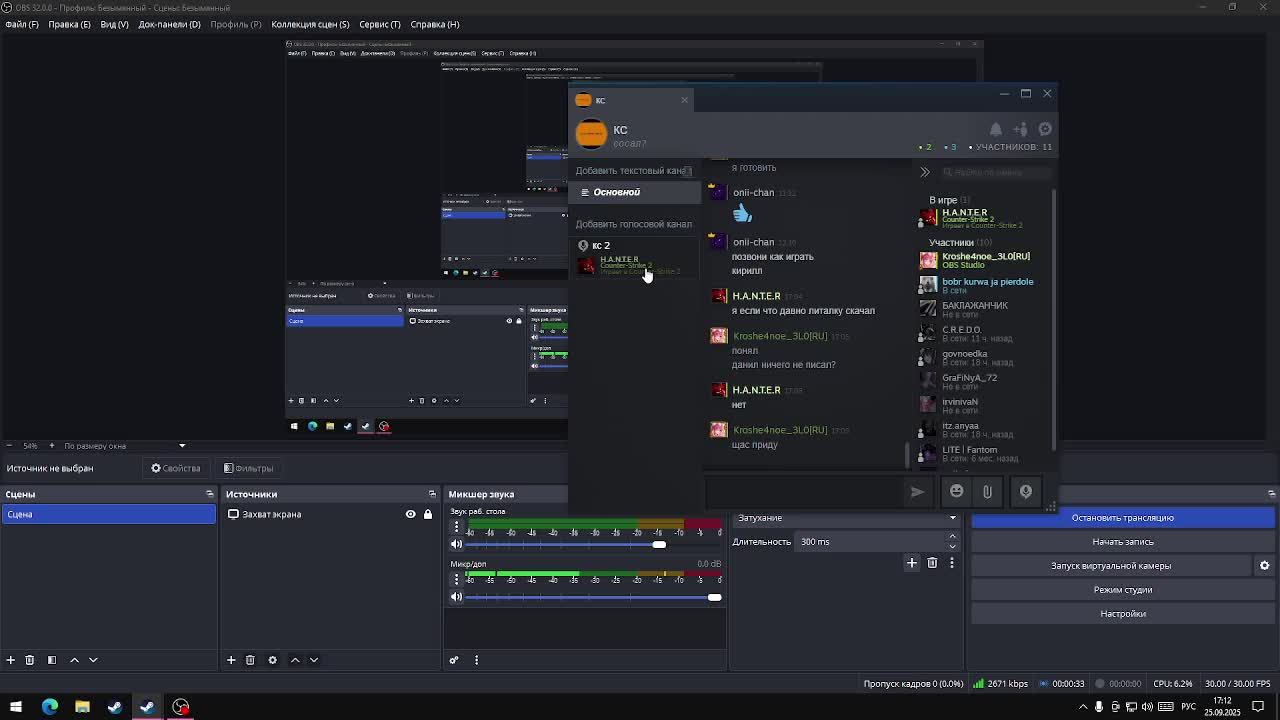Open Вид menu
The image size is (1280, 720).
pos(114,24)
